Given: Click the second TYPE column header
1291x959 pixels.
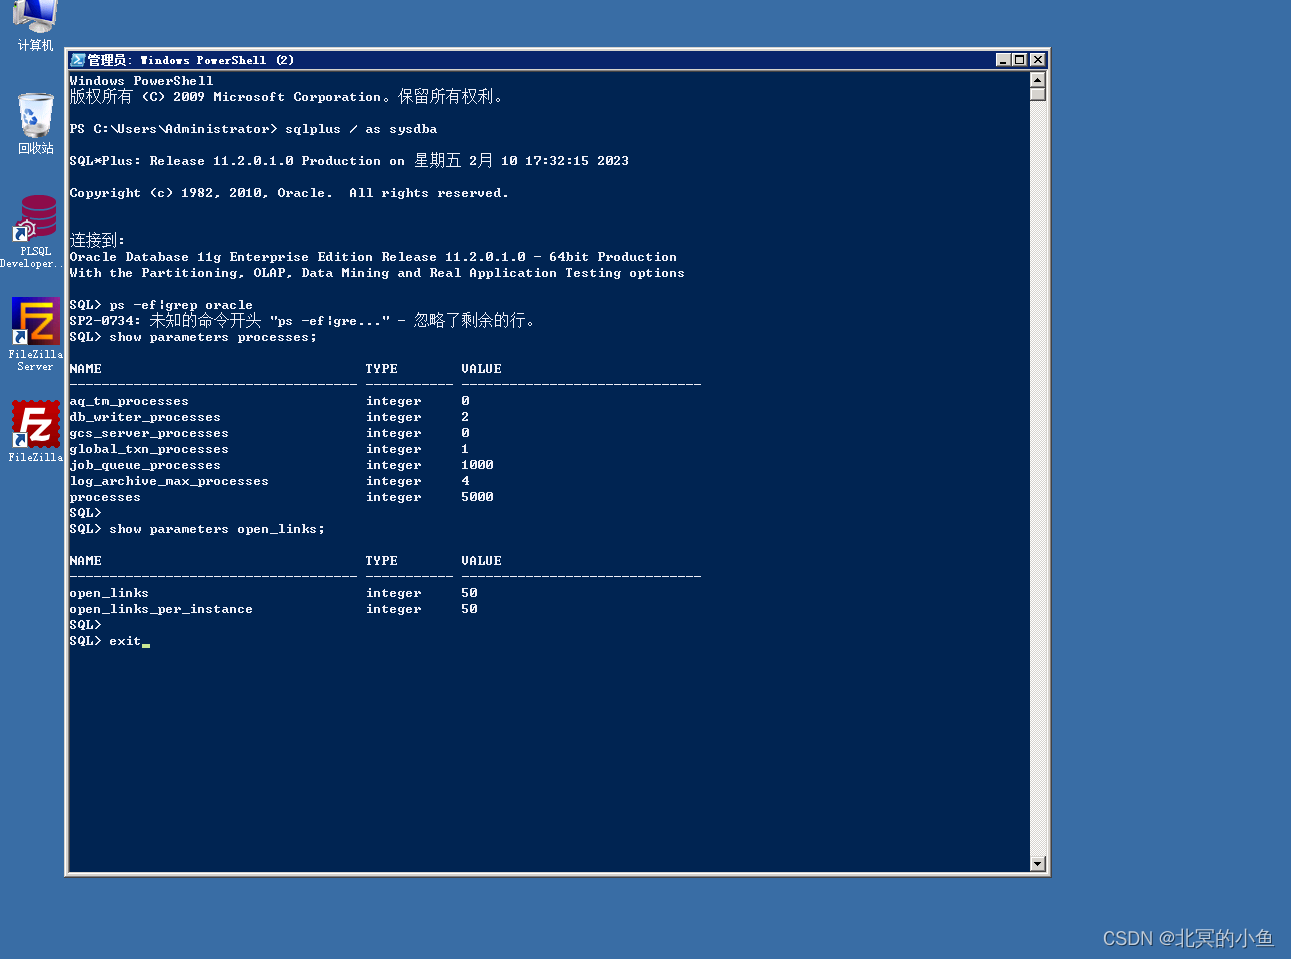Looking at the screenshot, I should 381,561.
